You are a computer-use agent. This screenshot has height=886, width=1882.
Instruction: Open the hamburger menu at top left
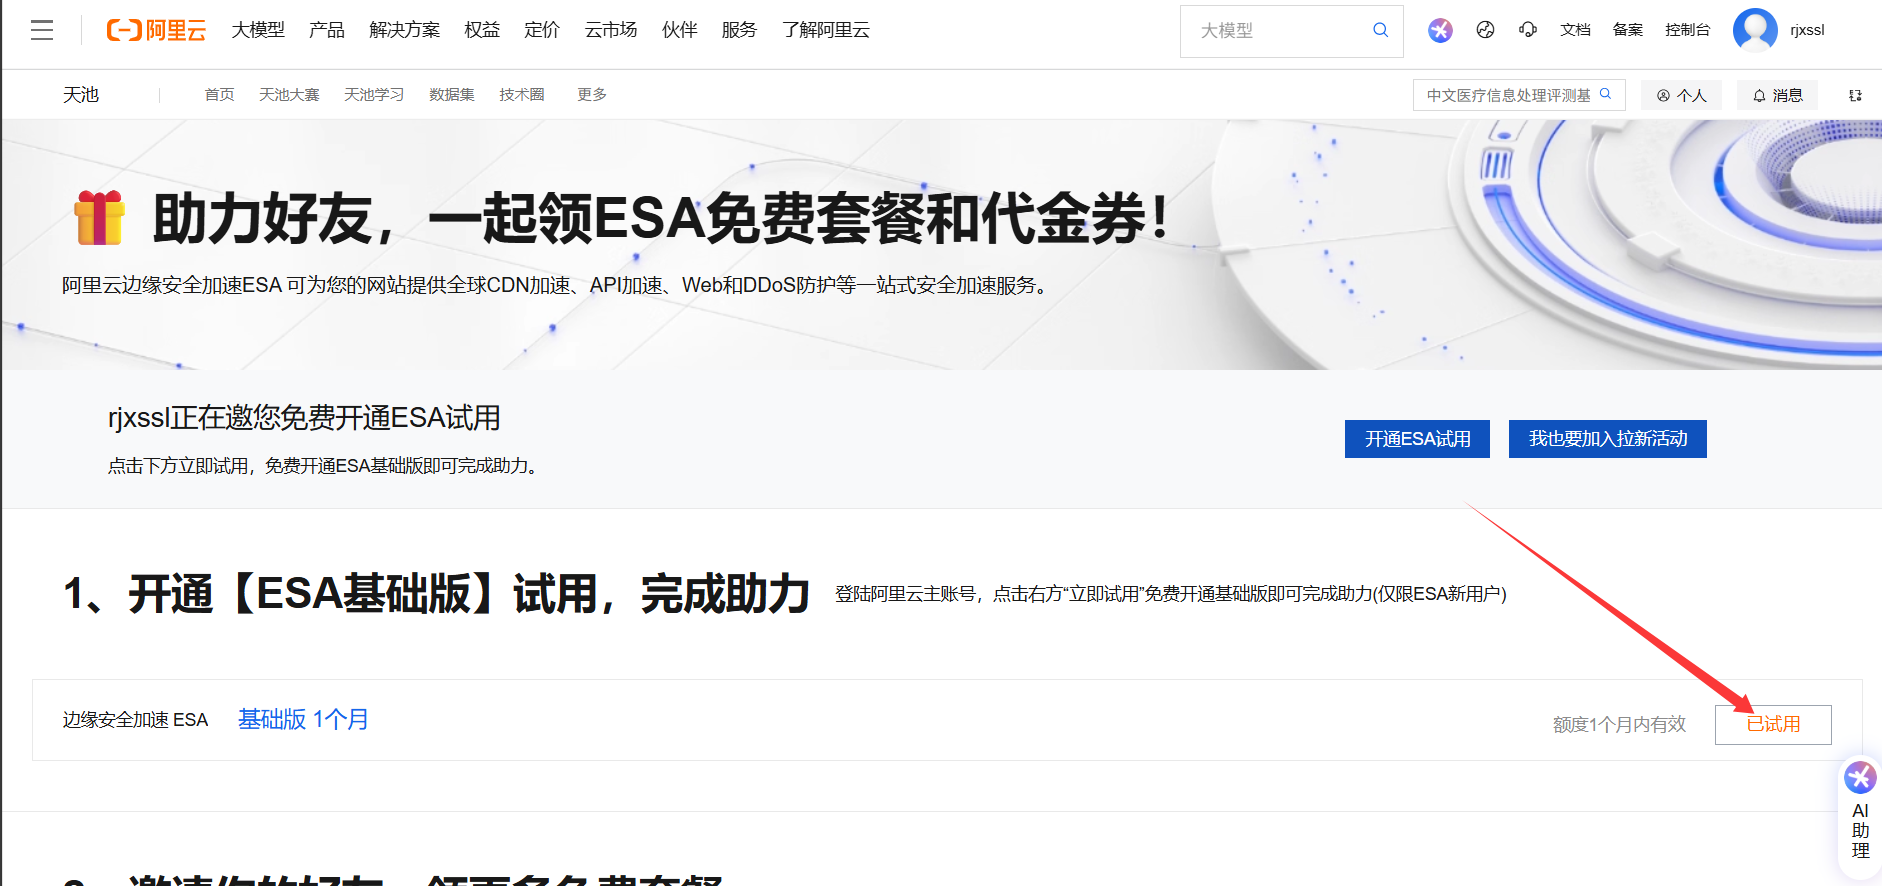click(42, 30)
